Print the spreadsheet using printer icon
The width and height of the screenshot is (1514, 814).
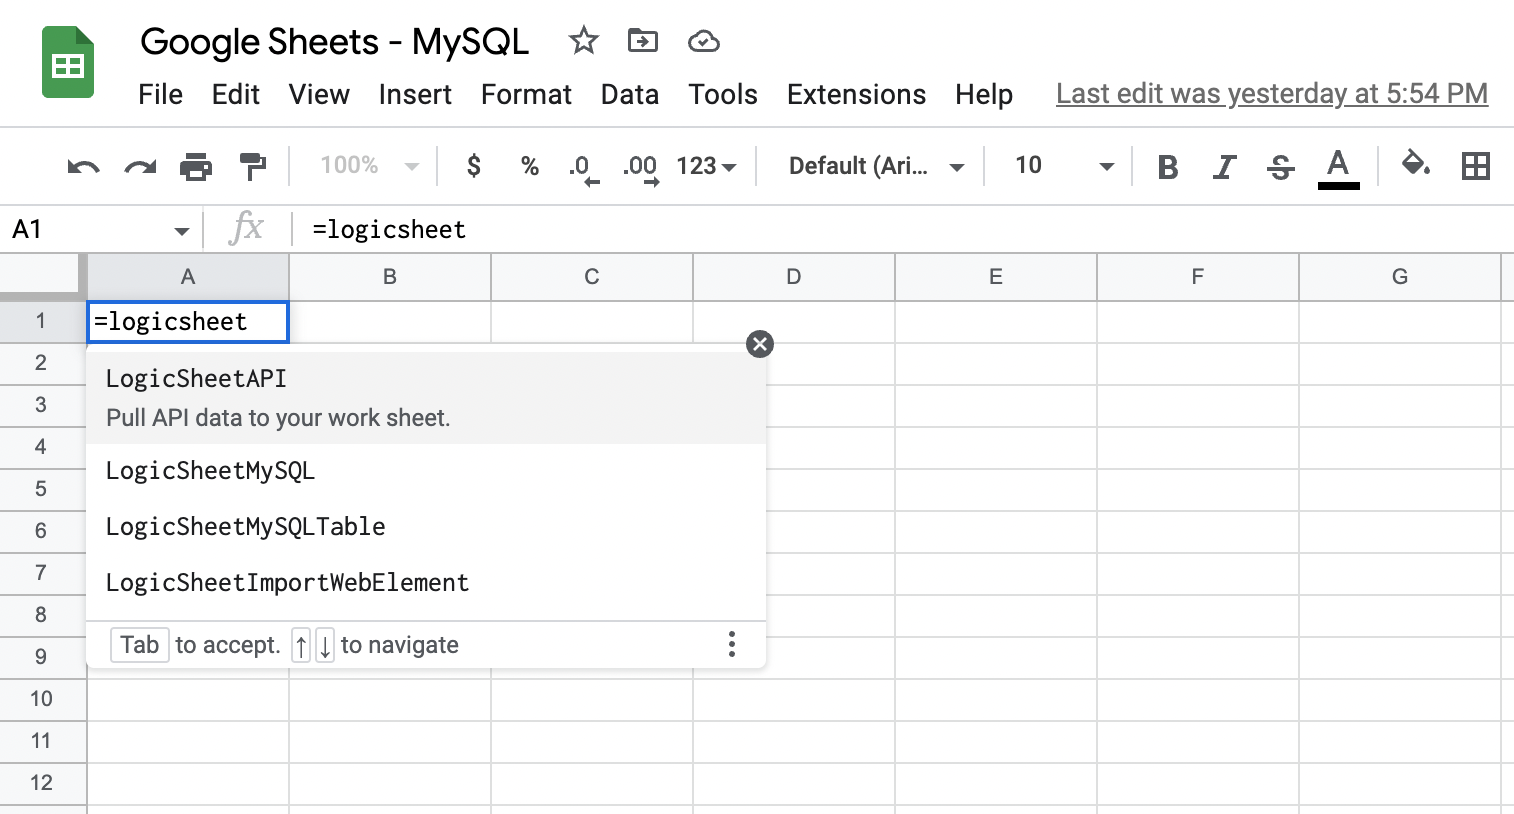point(196,166)
